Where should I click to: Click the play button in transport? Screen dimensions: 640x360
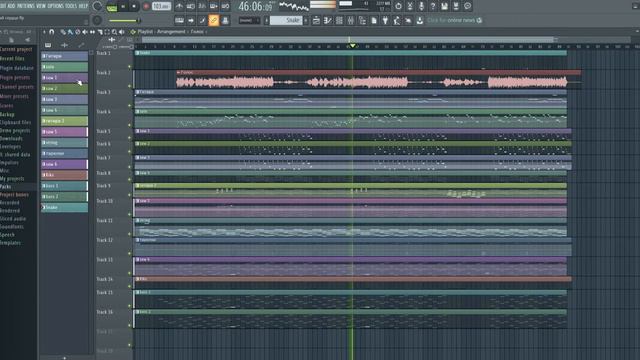[x=123, y=7]
